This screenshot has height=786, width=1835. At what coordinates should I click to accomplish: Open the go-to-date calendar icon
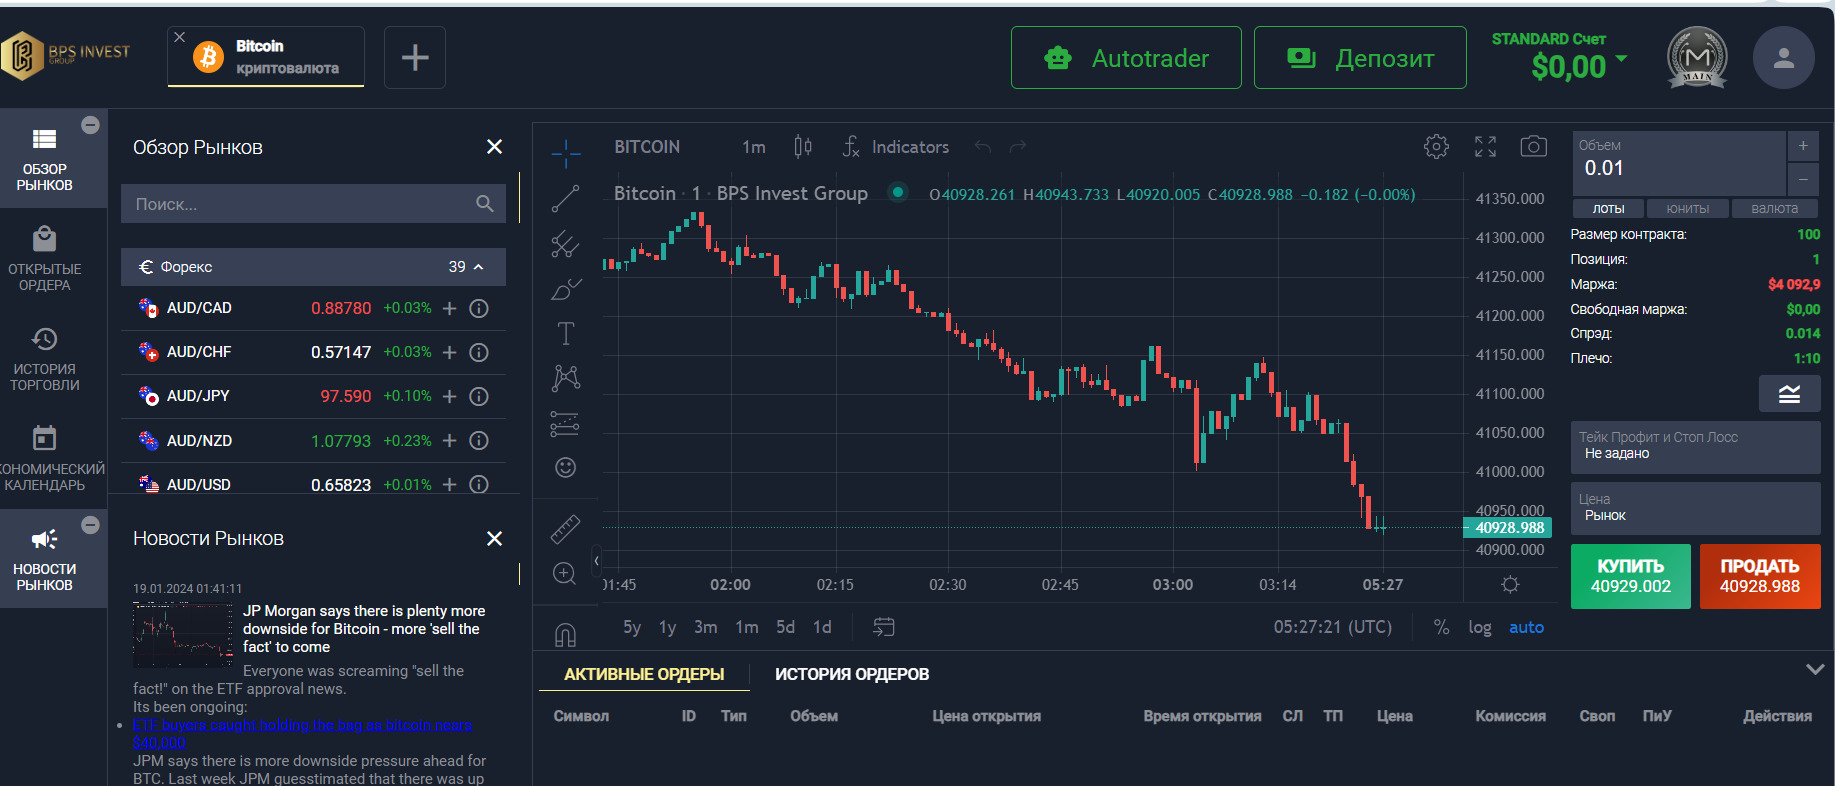coord(883,627)
